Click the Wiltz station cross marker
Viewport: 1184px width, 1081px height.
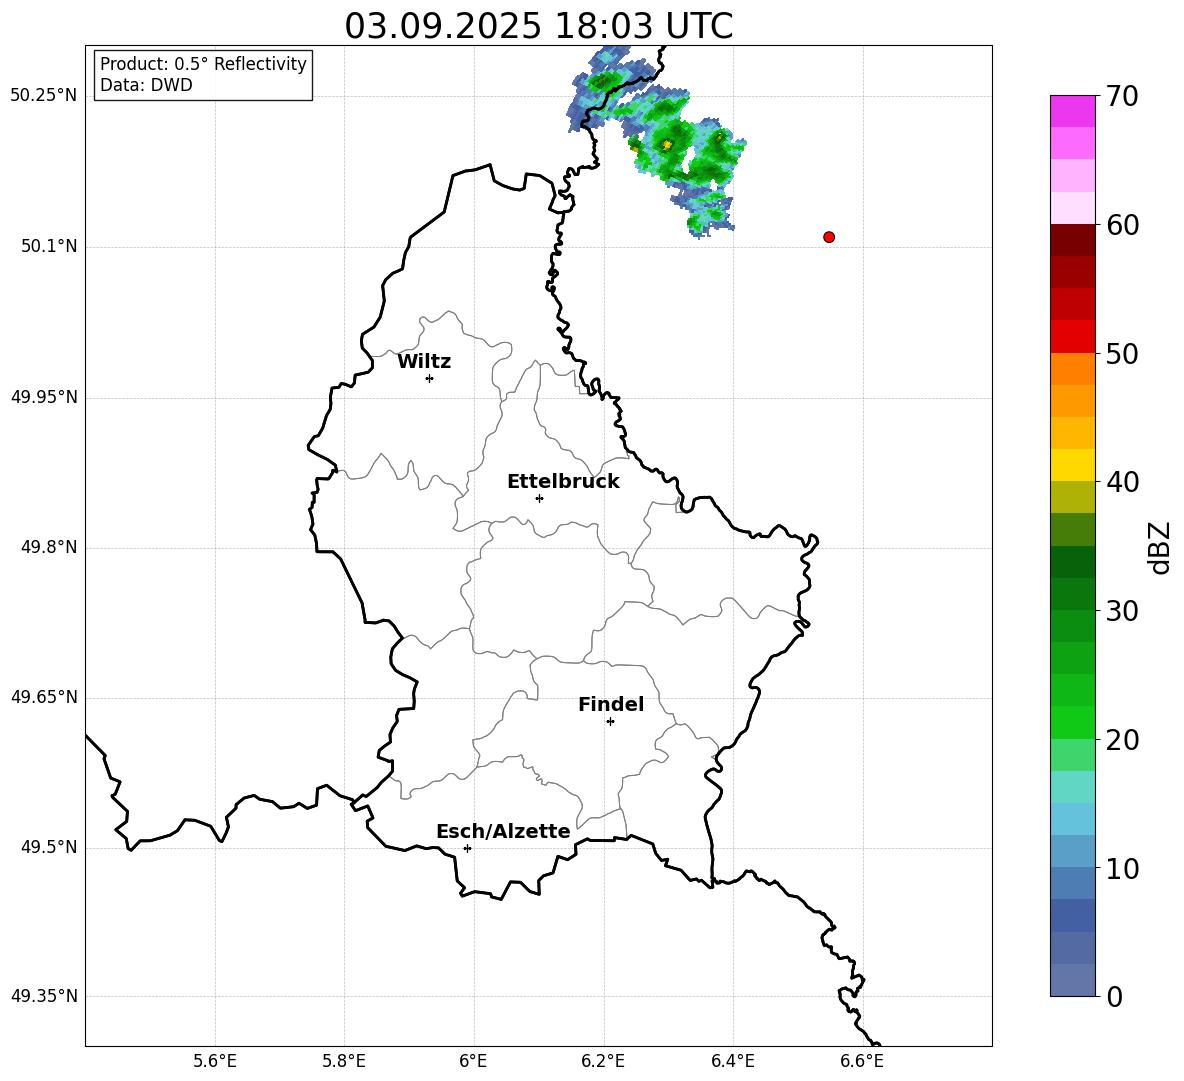[430, 378]
